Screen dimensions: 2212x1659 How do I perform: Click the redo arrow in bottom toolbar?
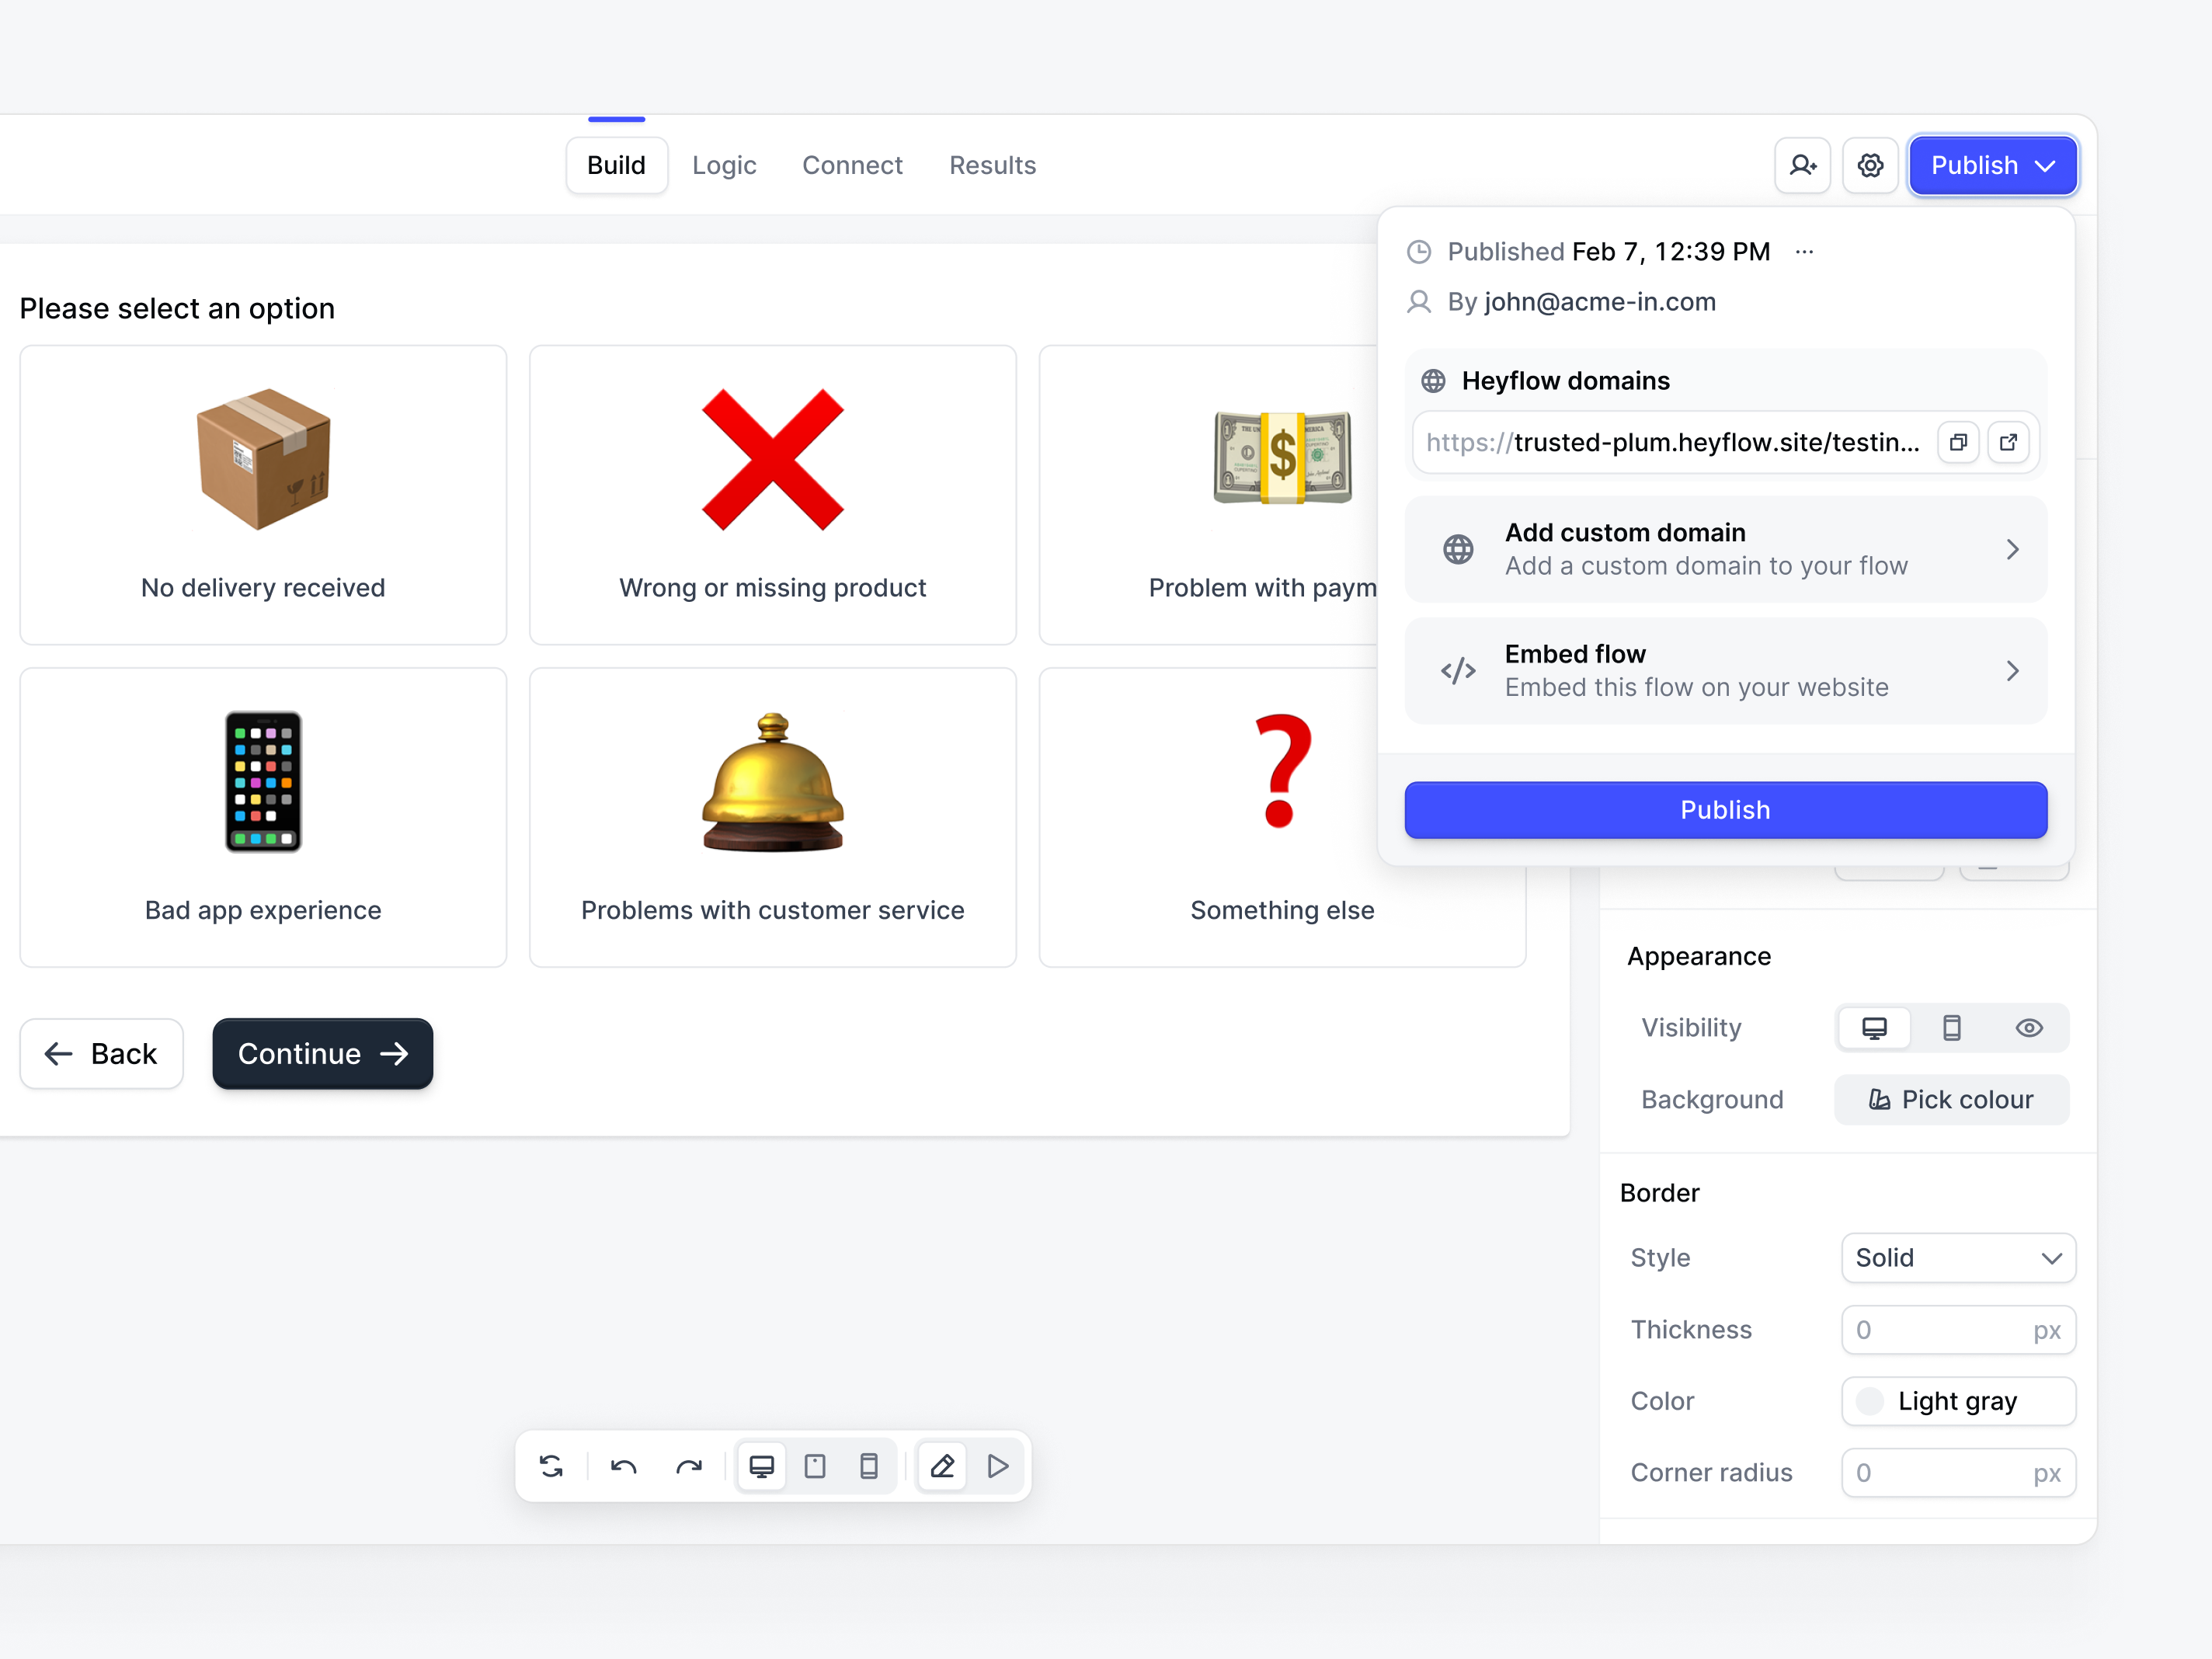[x=689, y=1466]
